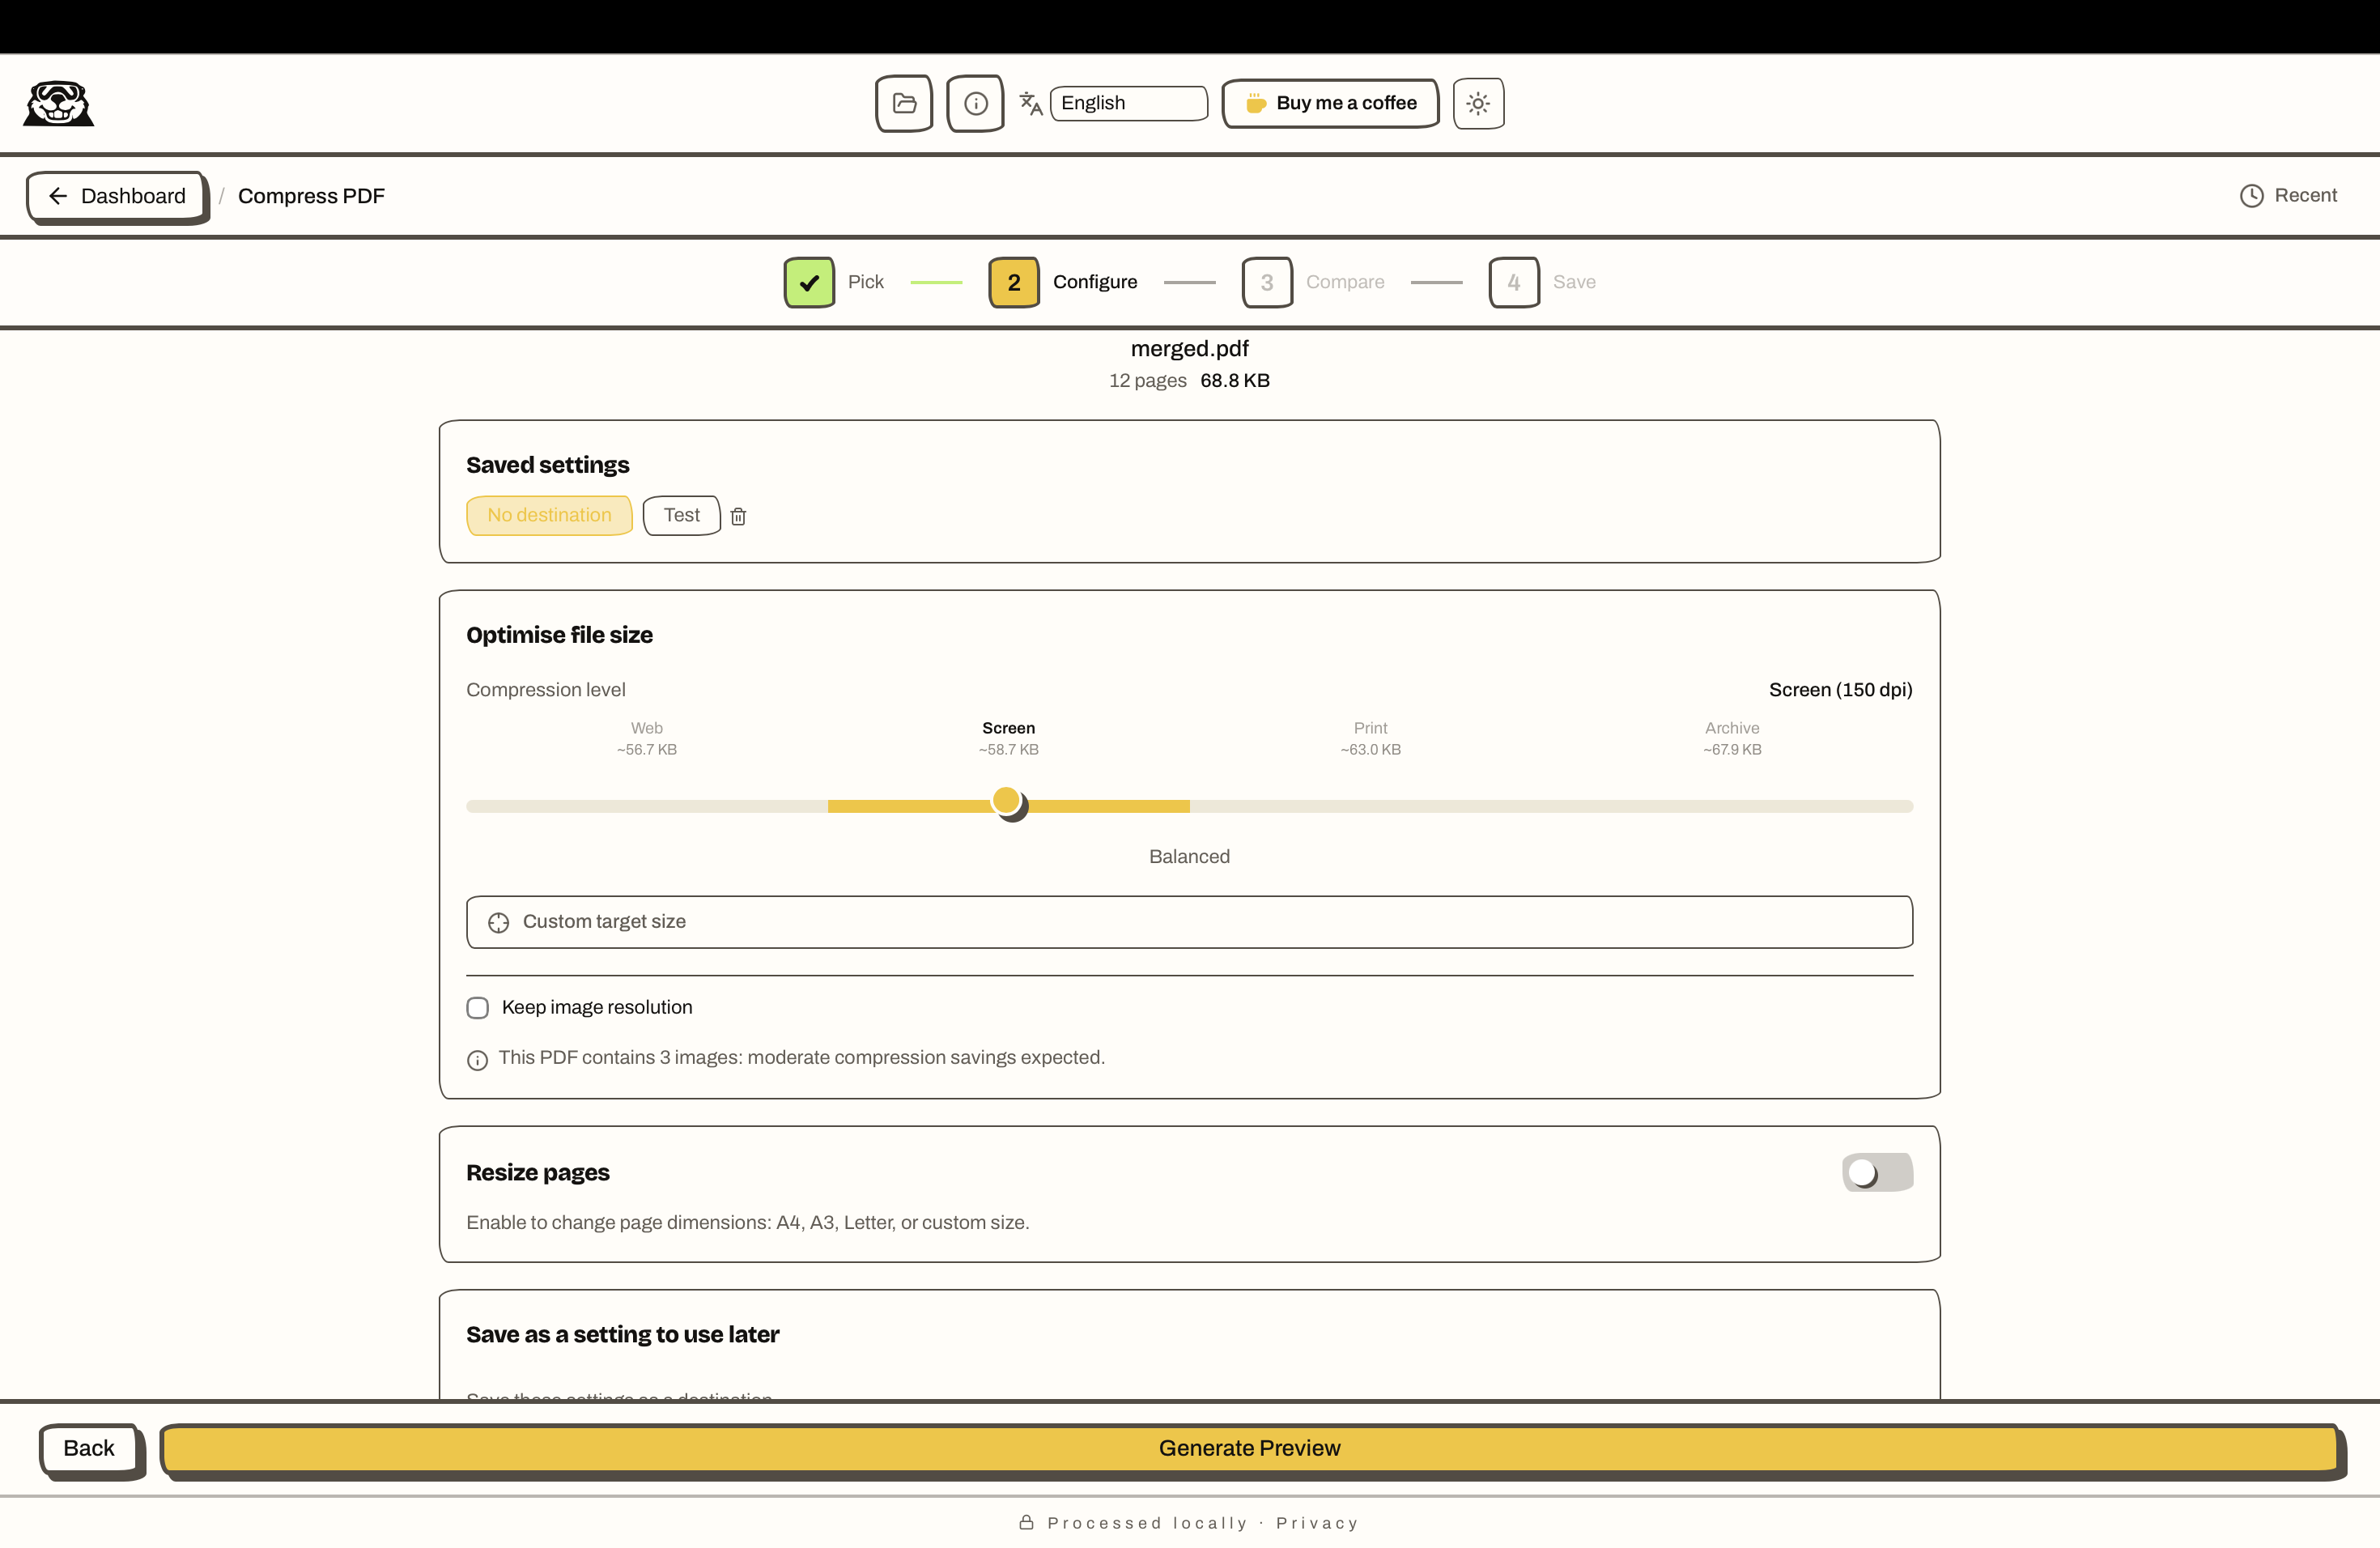2380x1548 pixels.
Task: Select the Archive compression level
Action: point(1732,738)
